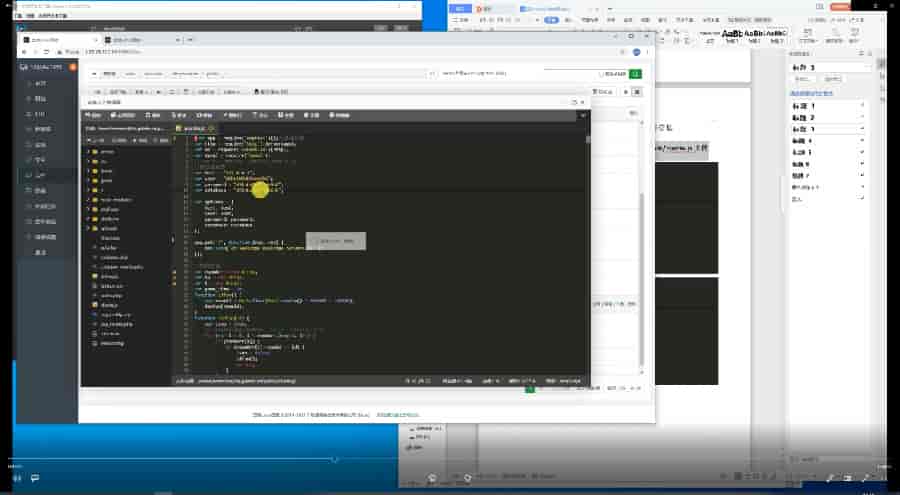900x495 pixels.
Task: Click the footer link below the code editor
Action: click(397, 414)
